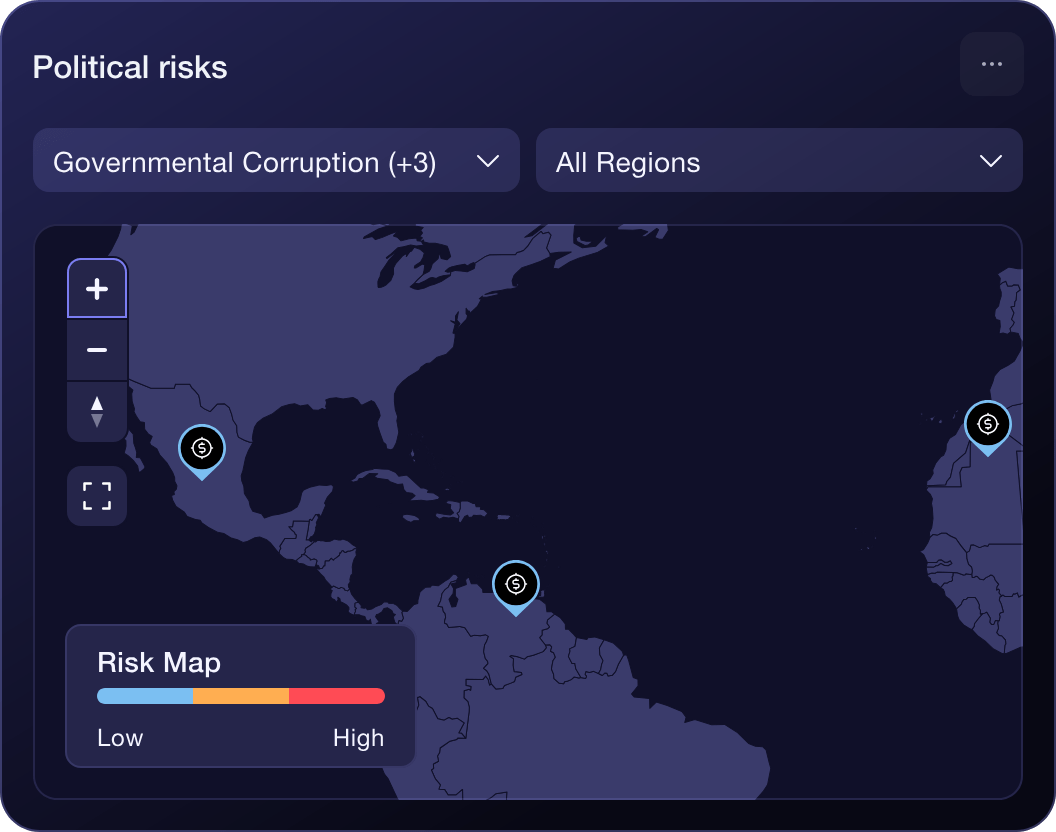The width and height of the screenshot is (1056, 832).
Task: Select the risk marker over Mexico
Action: (x=201, y=450)
